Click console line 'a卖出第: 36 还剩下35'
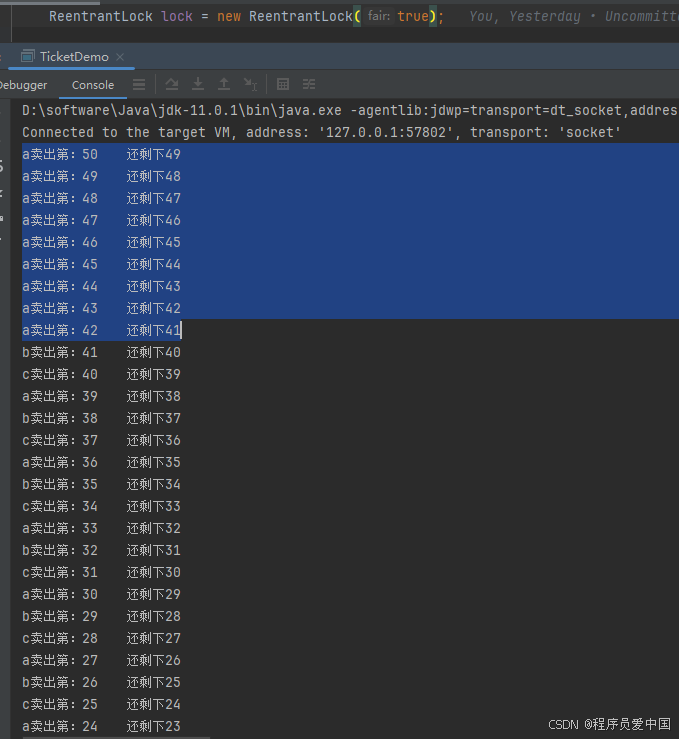This screenshot has height=739, width=679. (101, 462)
